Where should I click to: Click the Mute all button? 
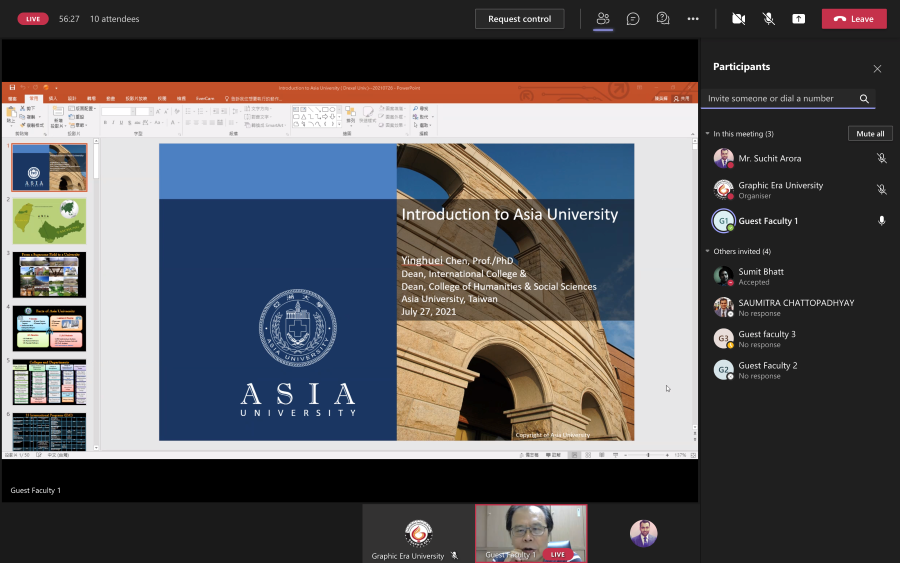tap(870, 134)
